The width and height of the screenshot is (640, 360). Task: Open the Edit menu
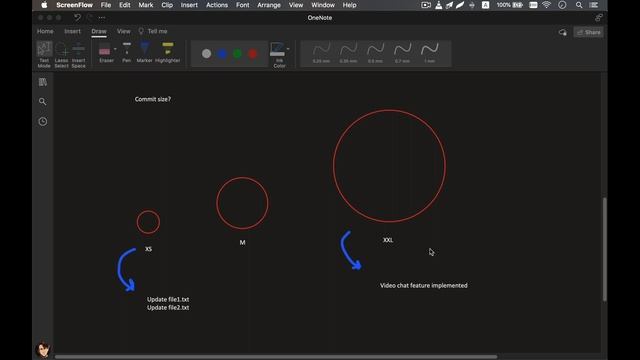click(124, 5)
